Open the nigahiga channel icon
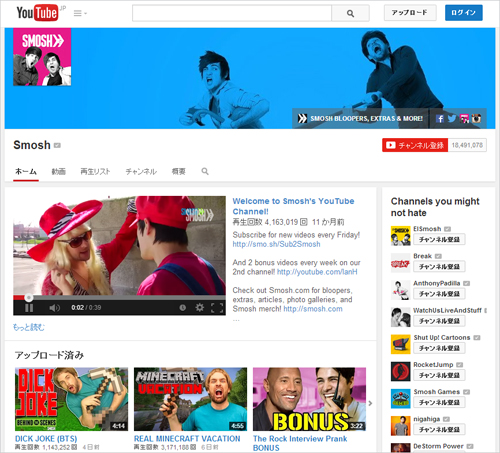This screenshot has height=453, width=500. [401, 426]
